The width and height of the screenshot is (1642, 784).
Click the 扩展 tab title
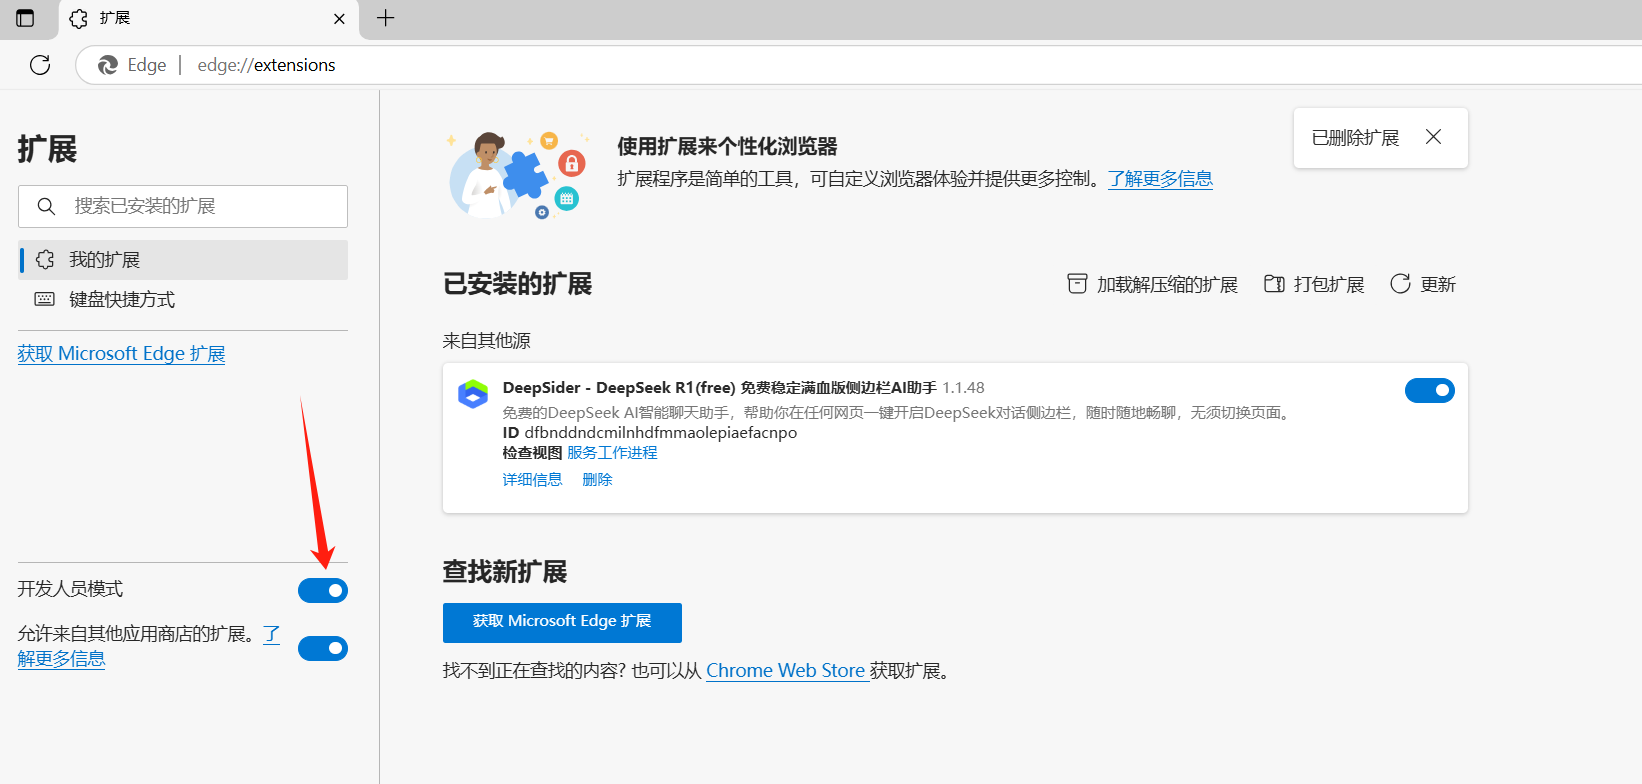[x=115, y=18]
